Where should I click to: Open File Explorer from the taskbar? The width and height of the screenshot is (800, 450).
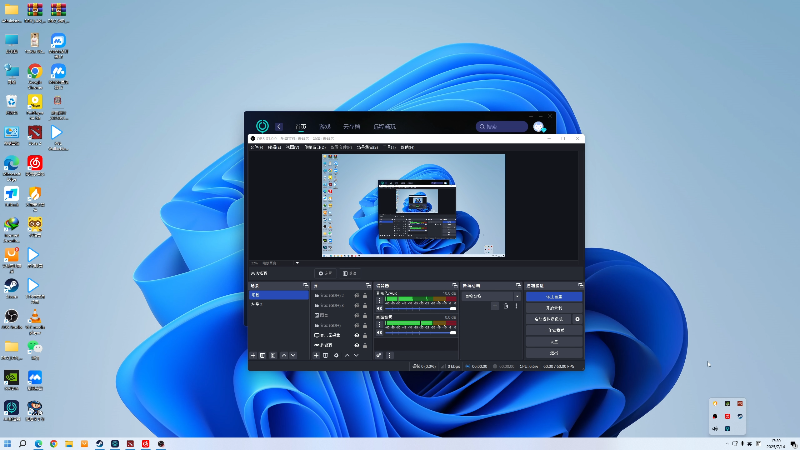pos(69,444)
